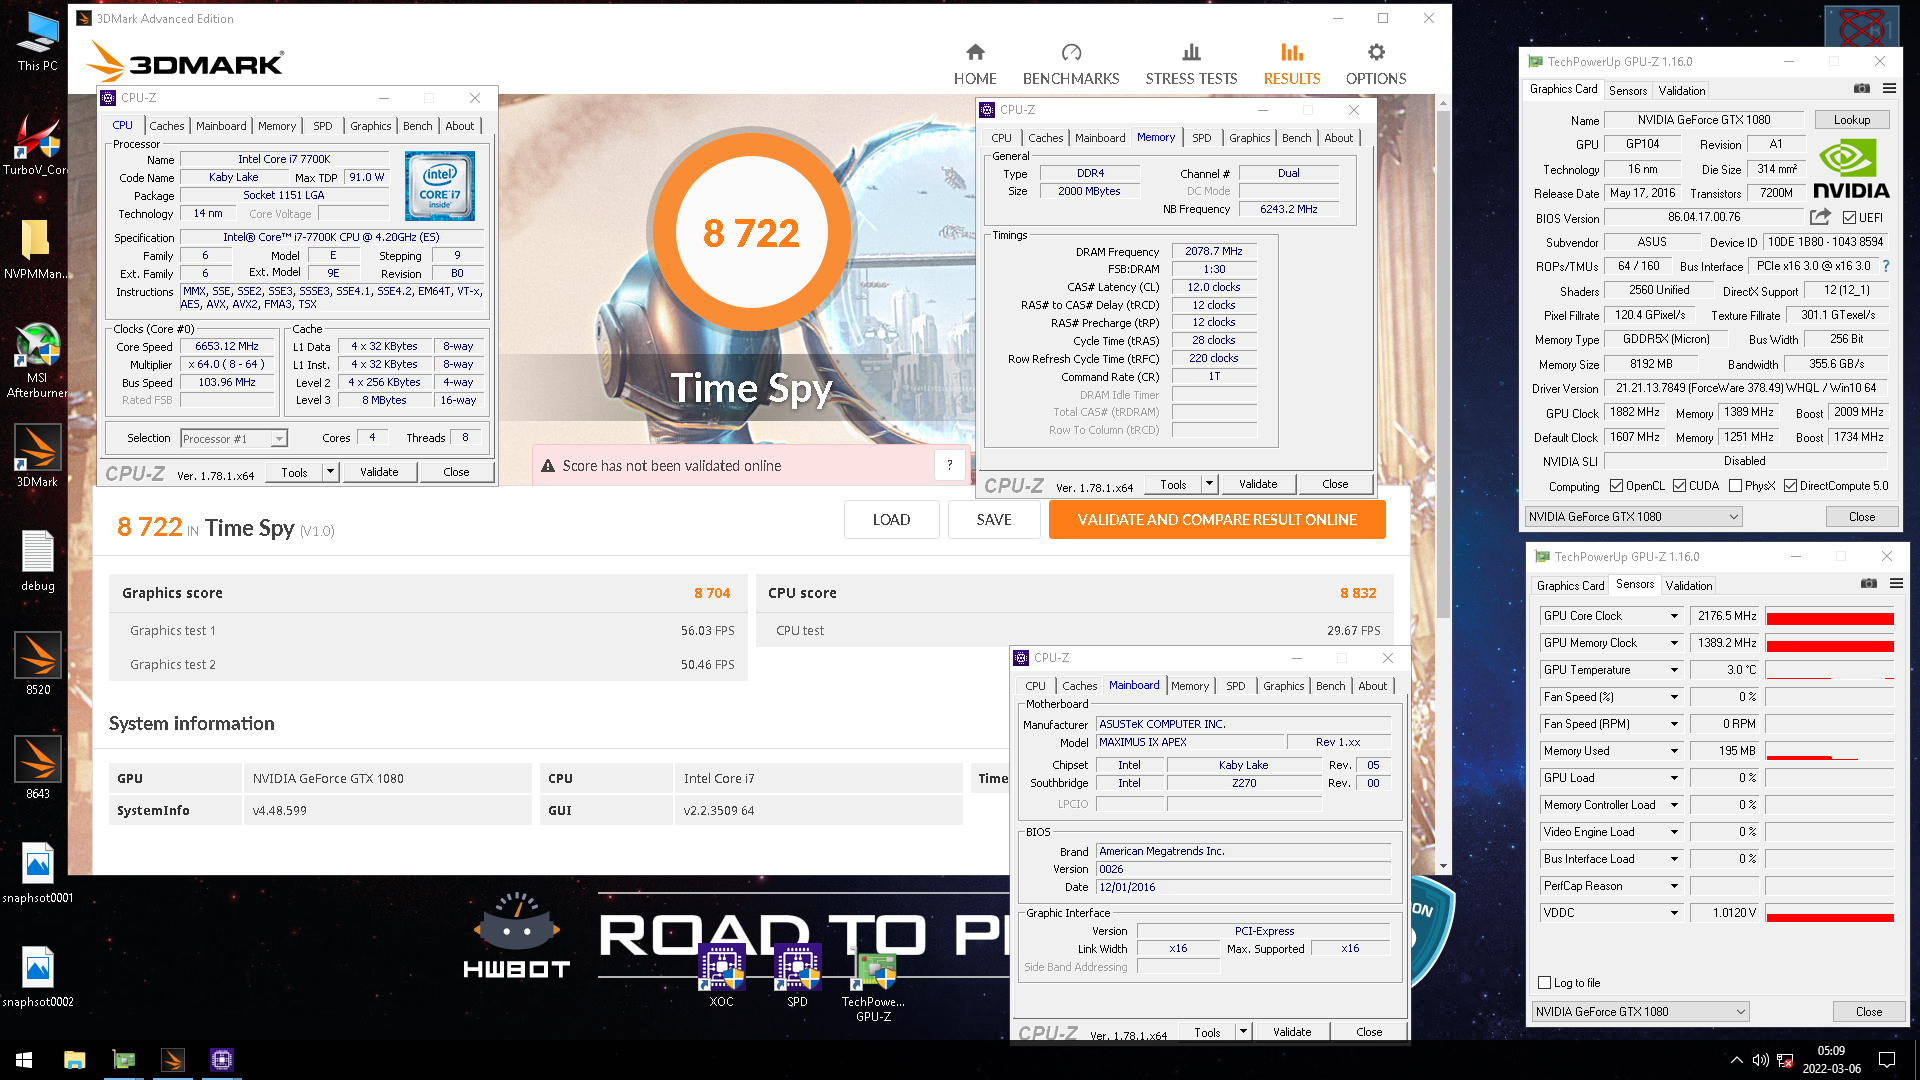Image resolution: width=1920 pixels, height=1080 pixels.
Task: Switch to Caches tab in CPU-Z CPU window
Action: (x=166, y=126)
